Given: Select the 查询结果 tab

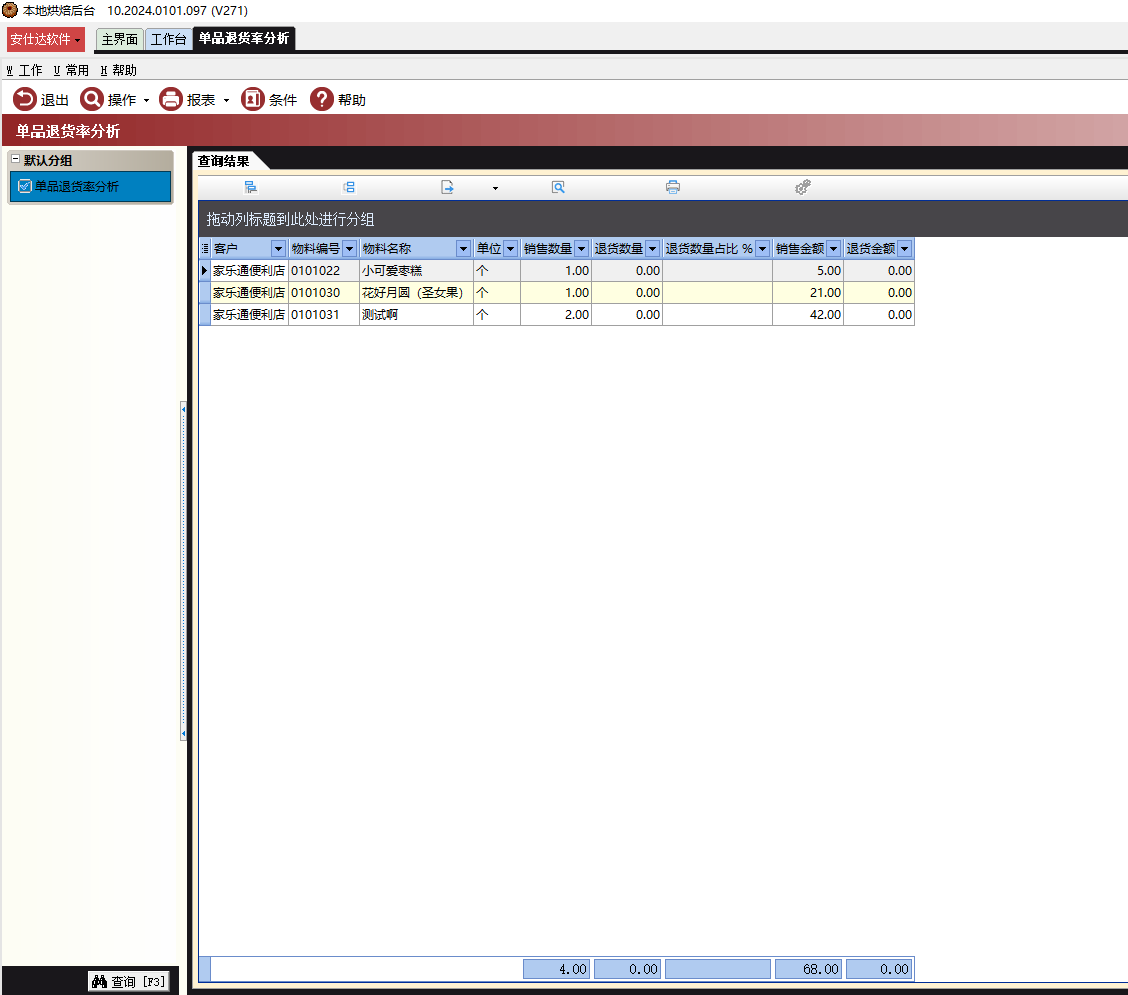Looking at the screenshot, I should 224,161.
